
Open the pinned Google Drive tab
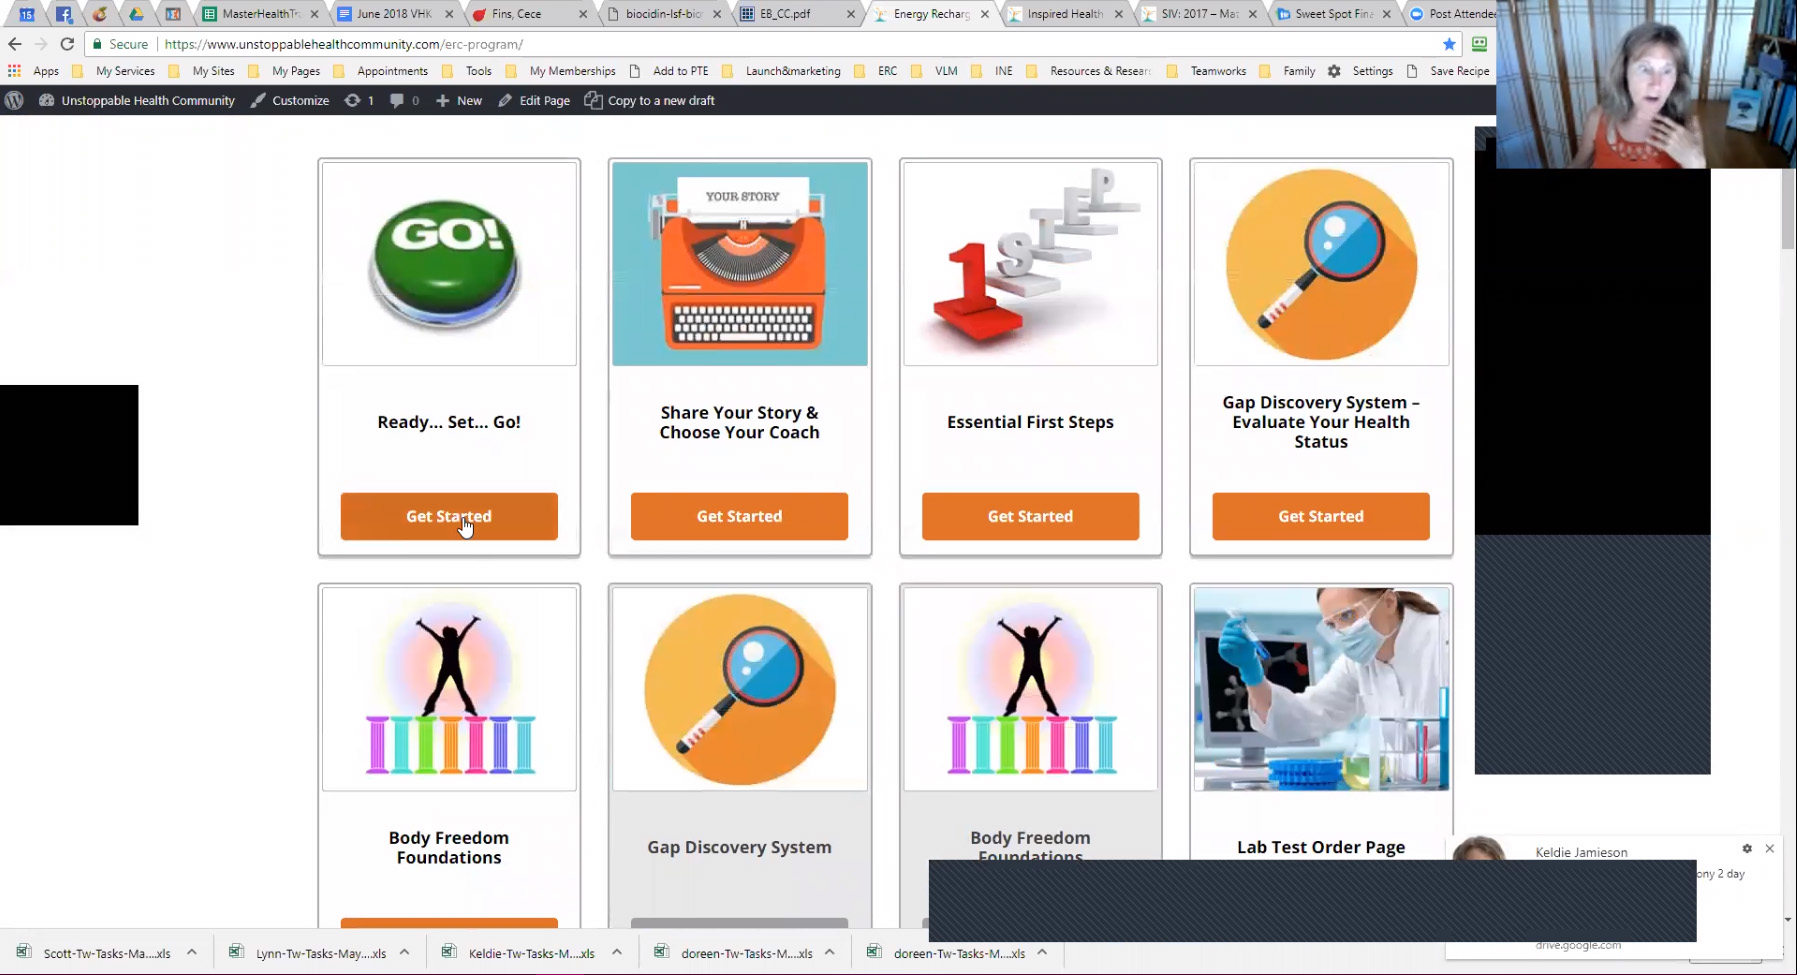(x=136, y=14)
